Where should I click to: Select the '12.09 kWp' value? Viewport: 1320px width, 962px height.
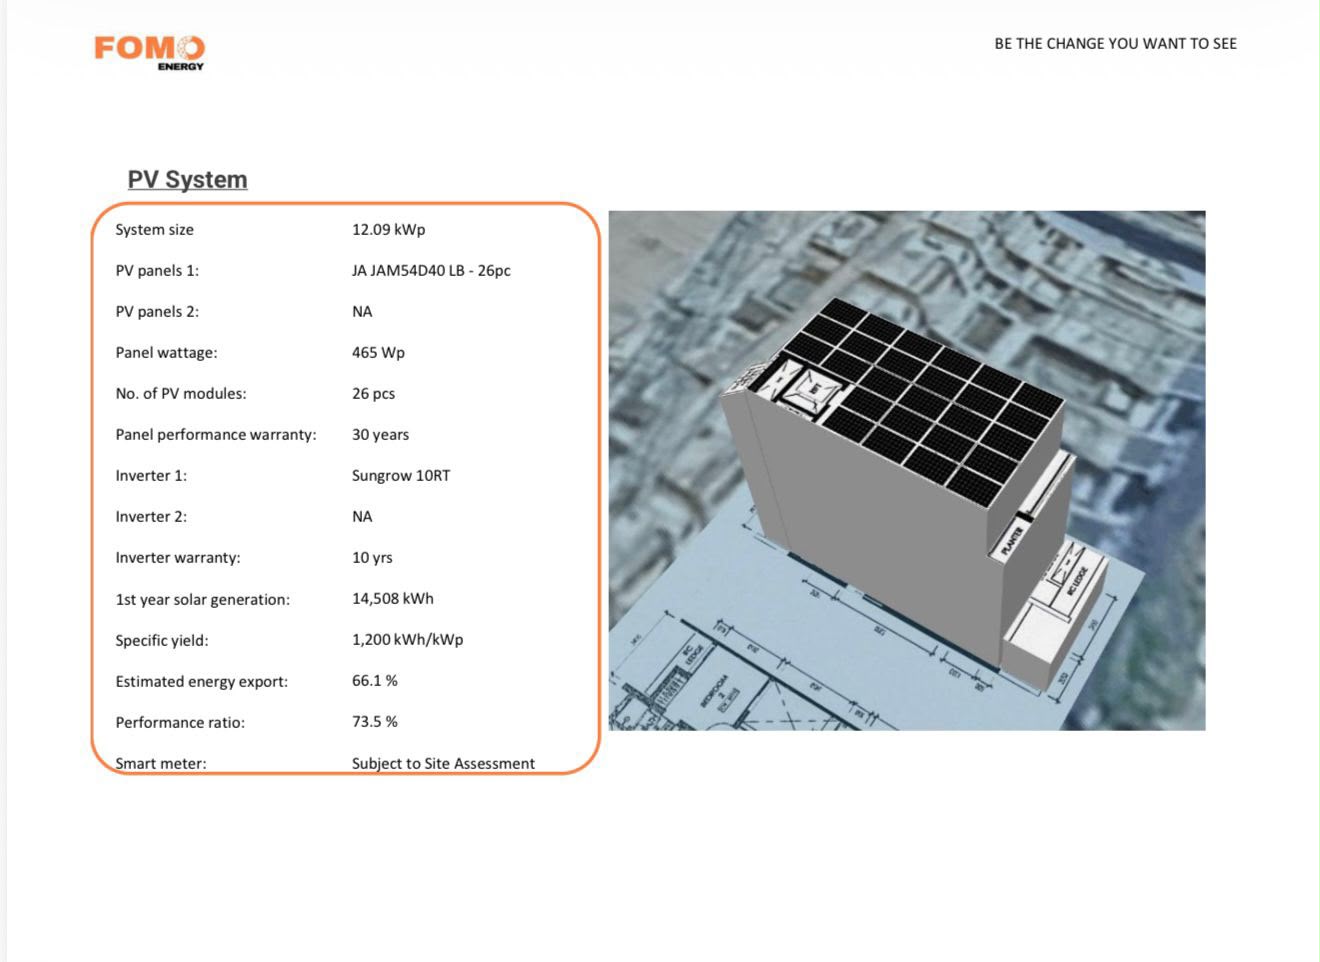click(x=388, y=230)
